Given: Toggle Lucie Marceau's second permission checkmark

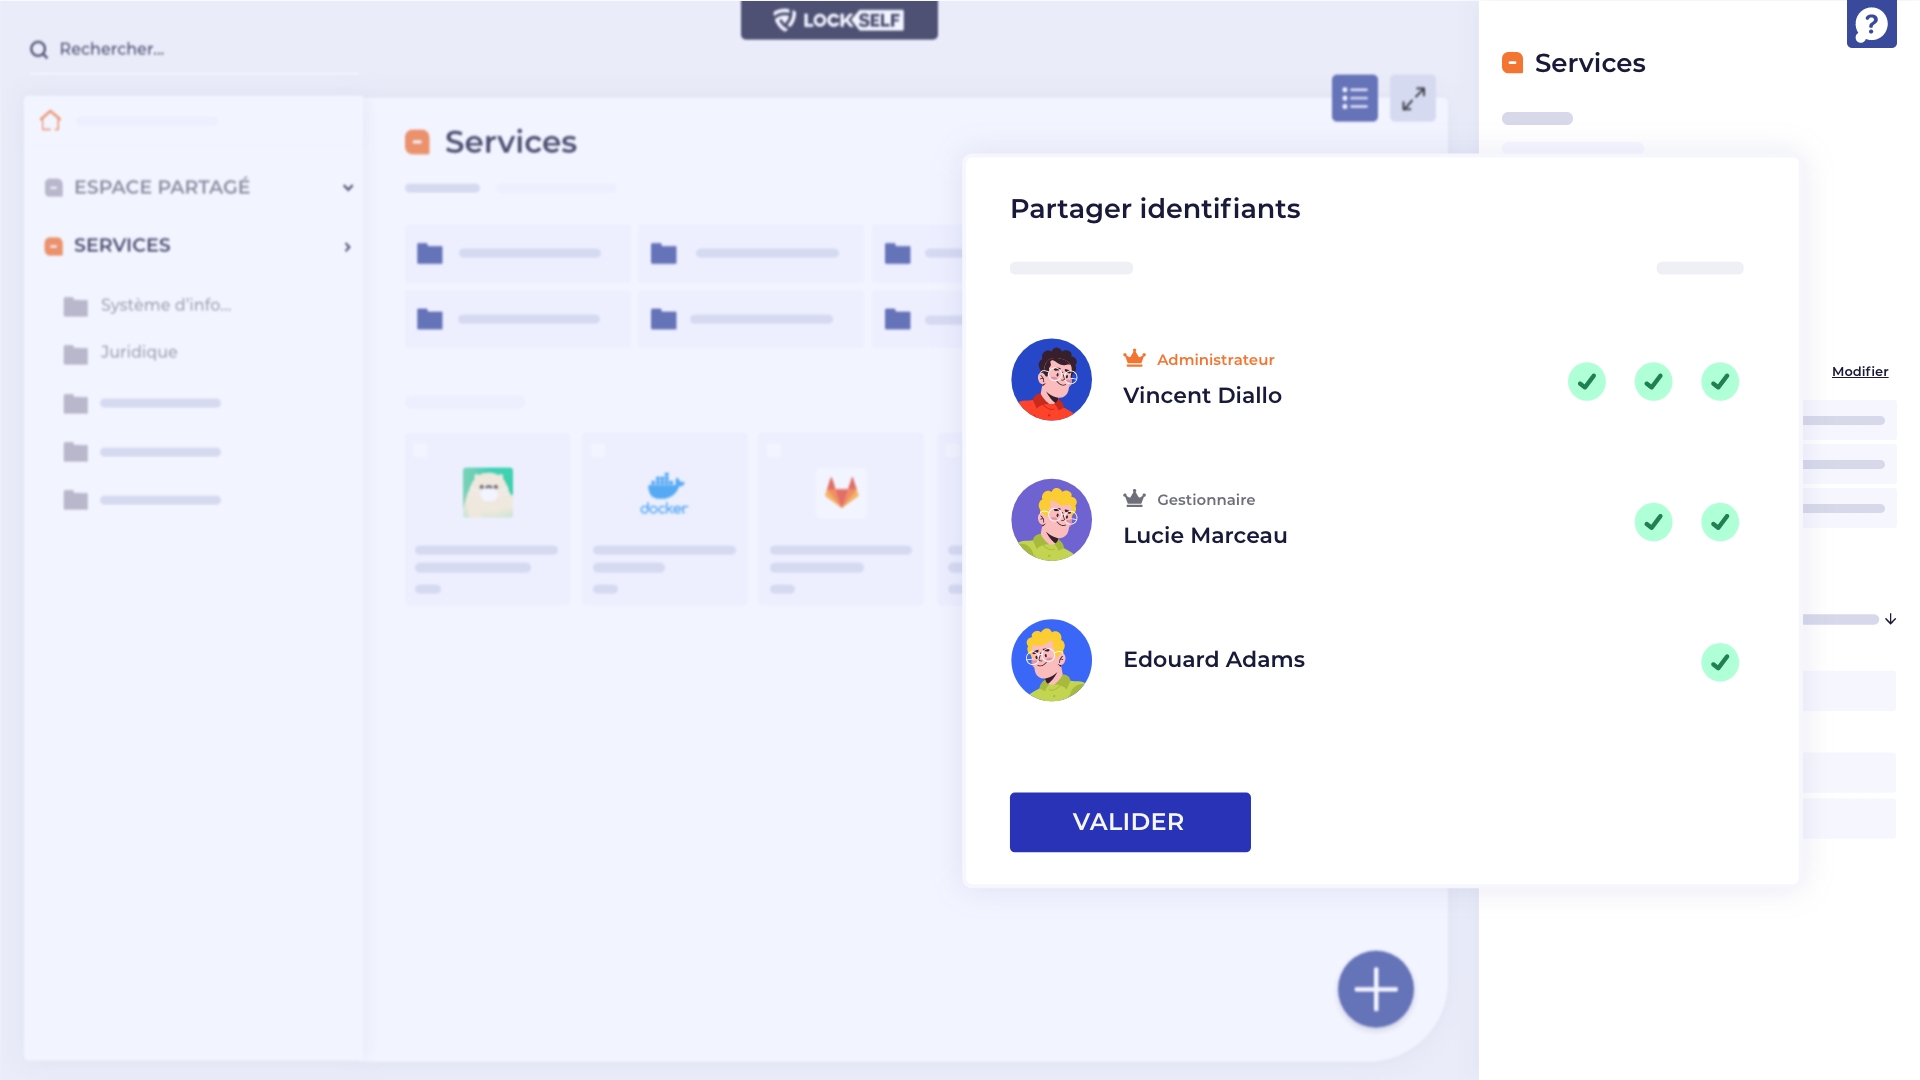Looking at the screenshot, I should coord(1720,521).
